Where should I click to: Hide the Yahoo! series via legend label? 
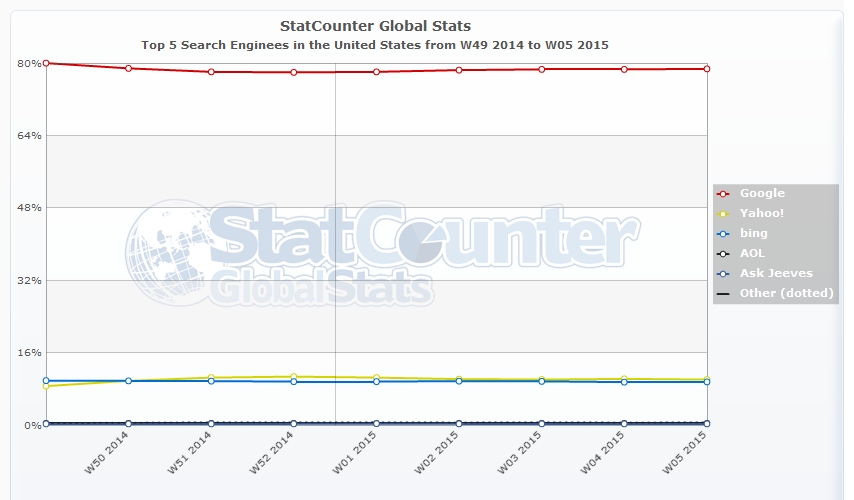(762, 213)
